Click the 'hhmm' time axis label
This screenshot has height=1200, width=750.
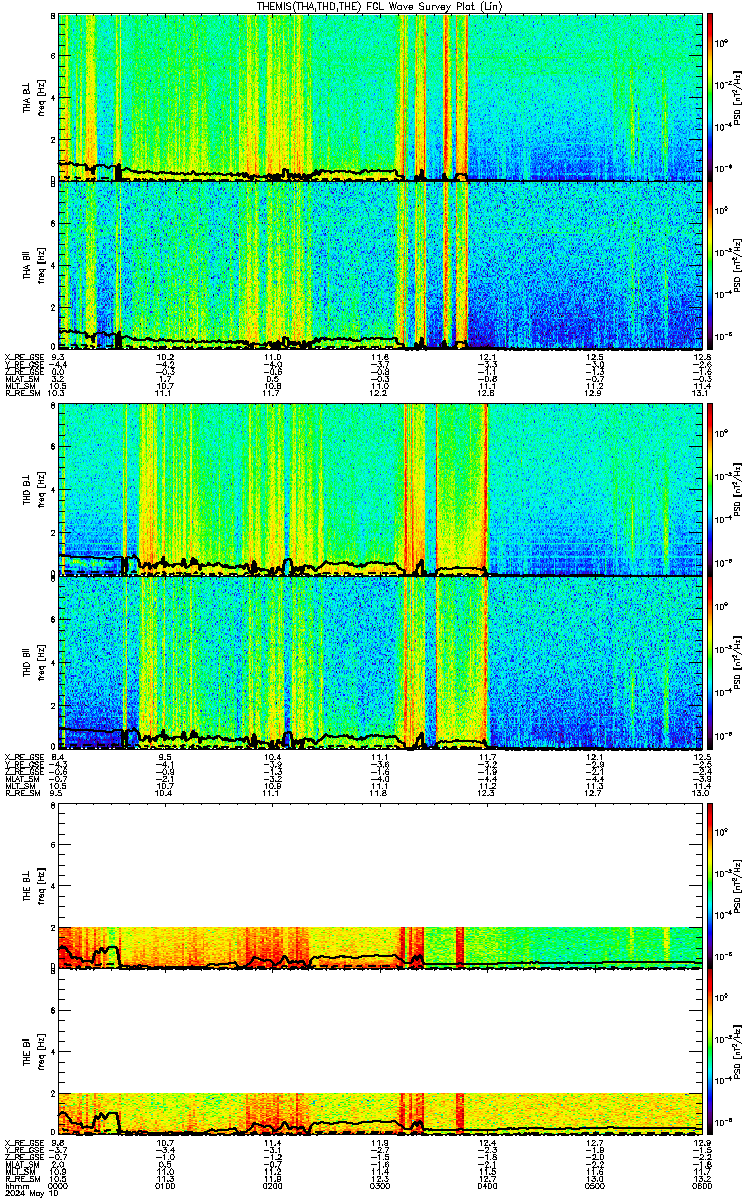coord(16,1185)
